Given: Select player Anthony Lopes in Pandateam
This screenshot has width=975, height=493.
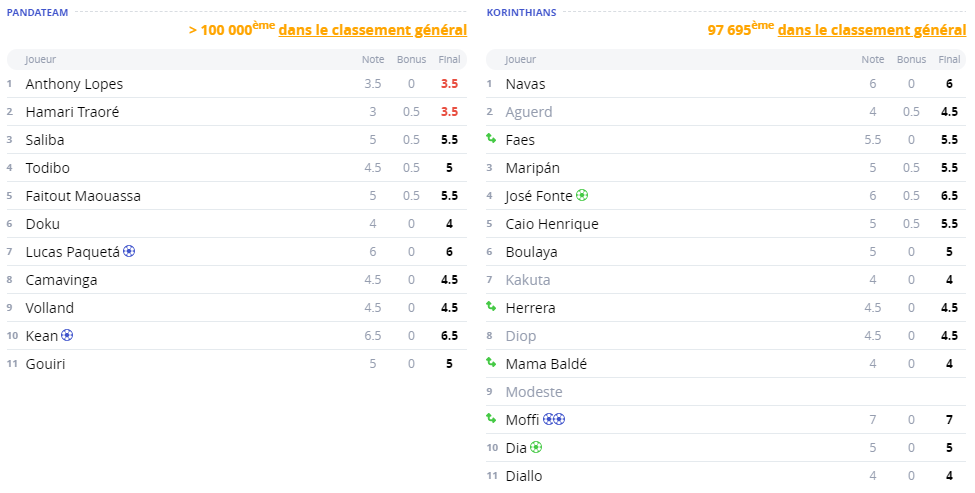Looking at the screenshot, I should [74, 84].
